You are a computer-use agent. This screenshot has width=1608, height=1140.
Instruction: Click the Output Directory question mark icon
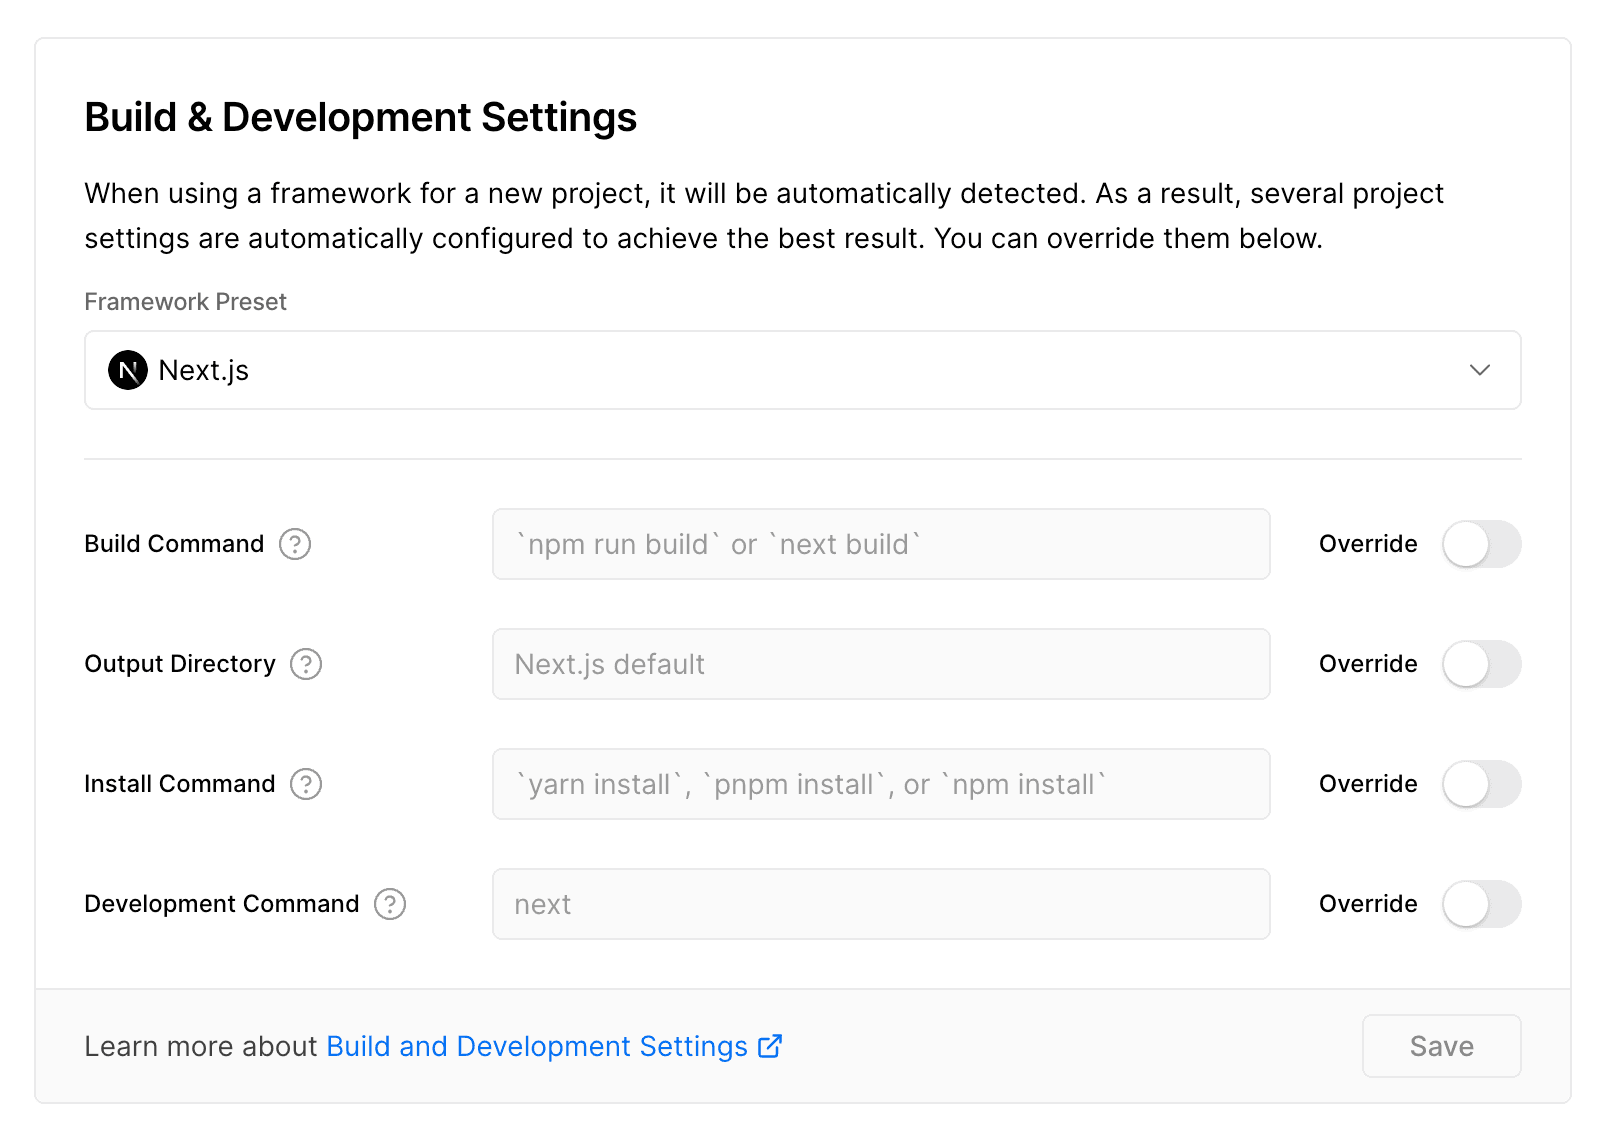307,664
